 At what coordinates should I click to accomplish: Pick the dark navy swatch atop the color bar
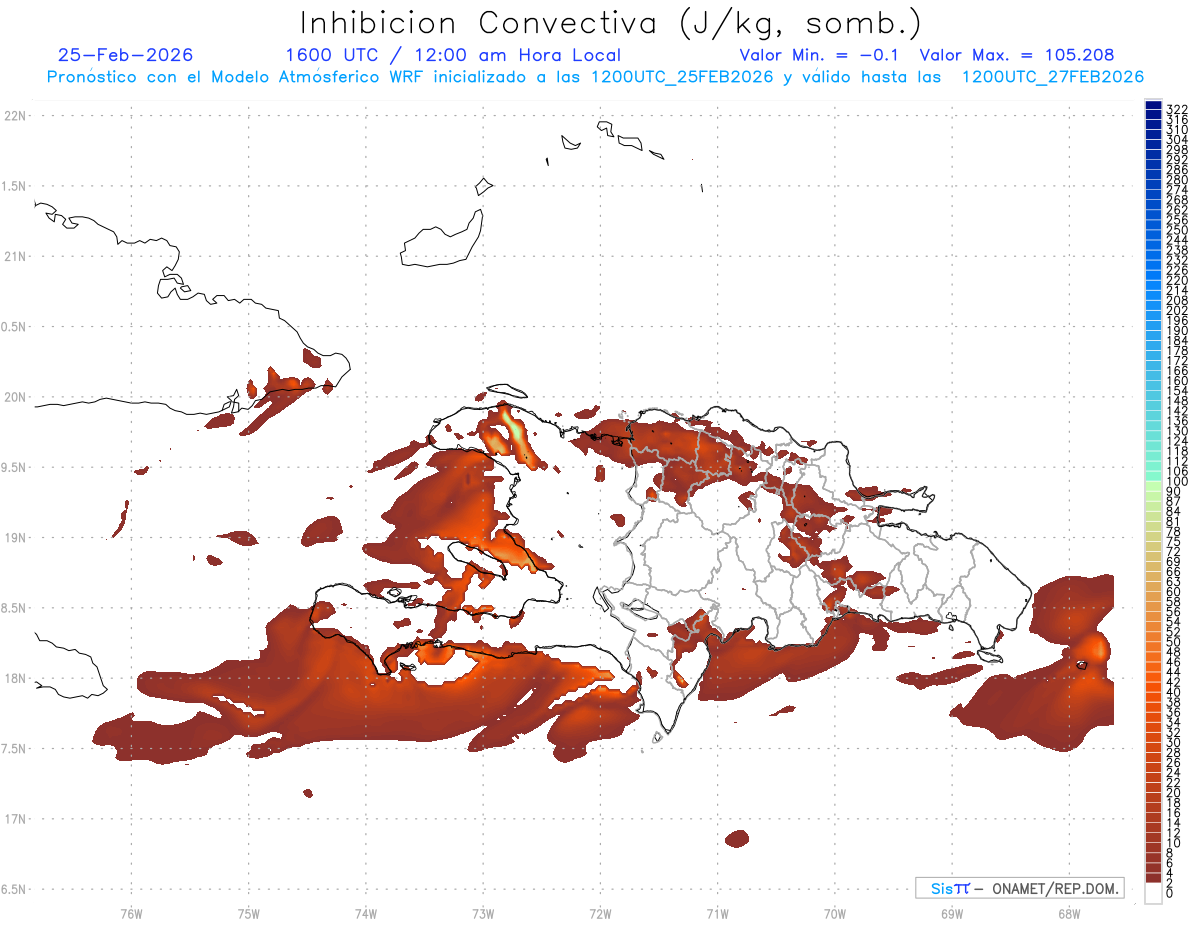1154,105
